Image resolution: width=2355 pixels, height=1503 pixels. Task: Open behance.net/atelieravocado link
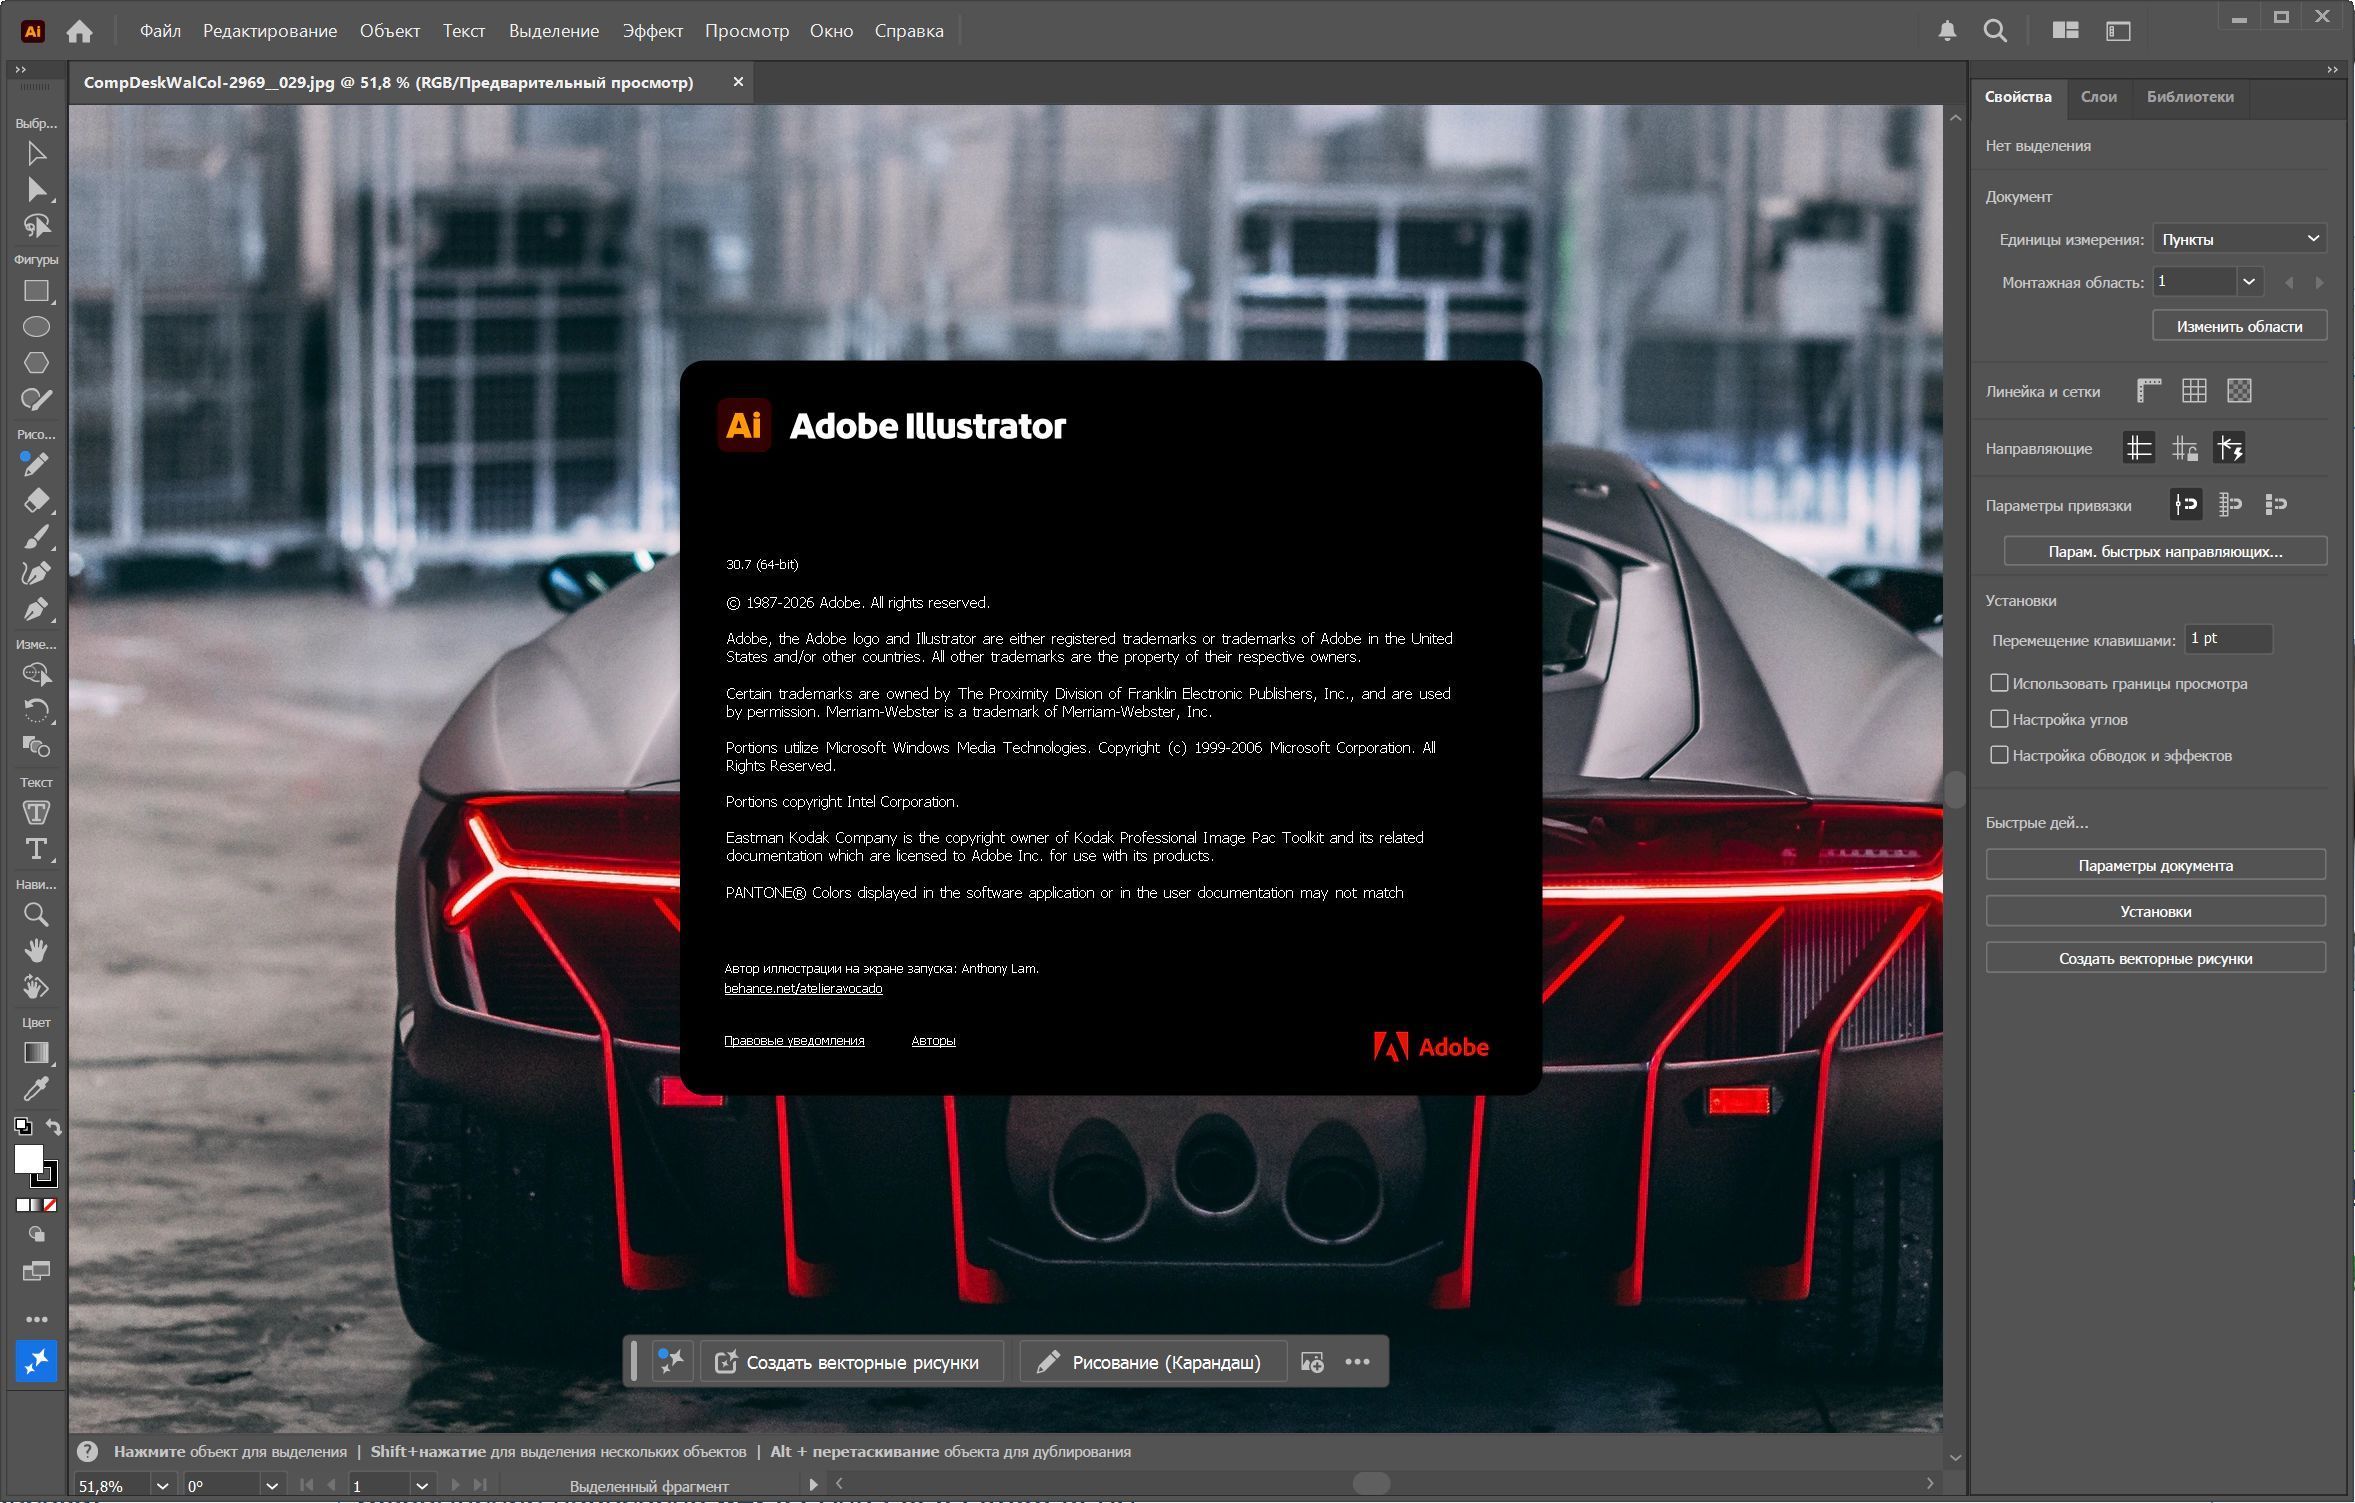803,988
